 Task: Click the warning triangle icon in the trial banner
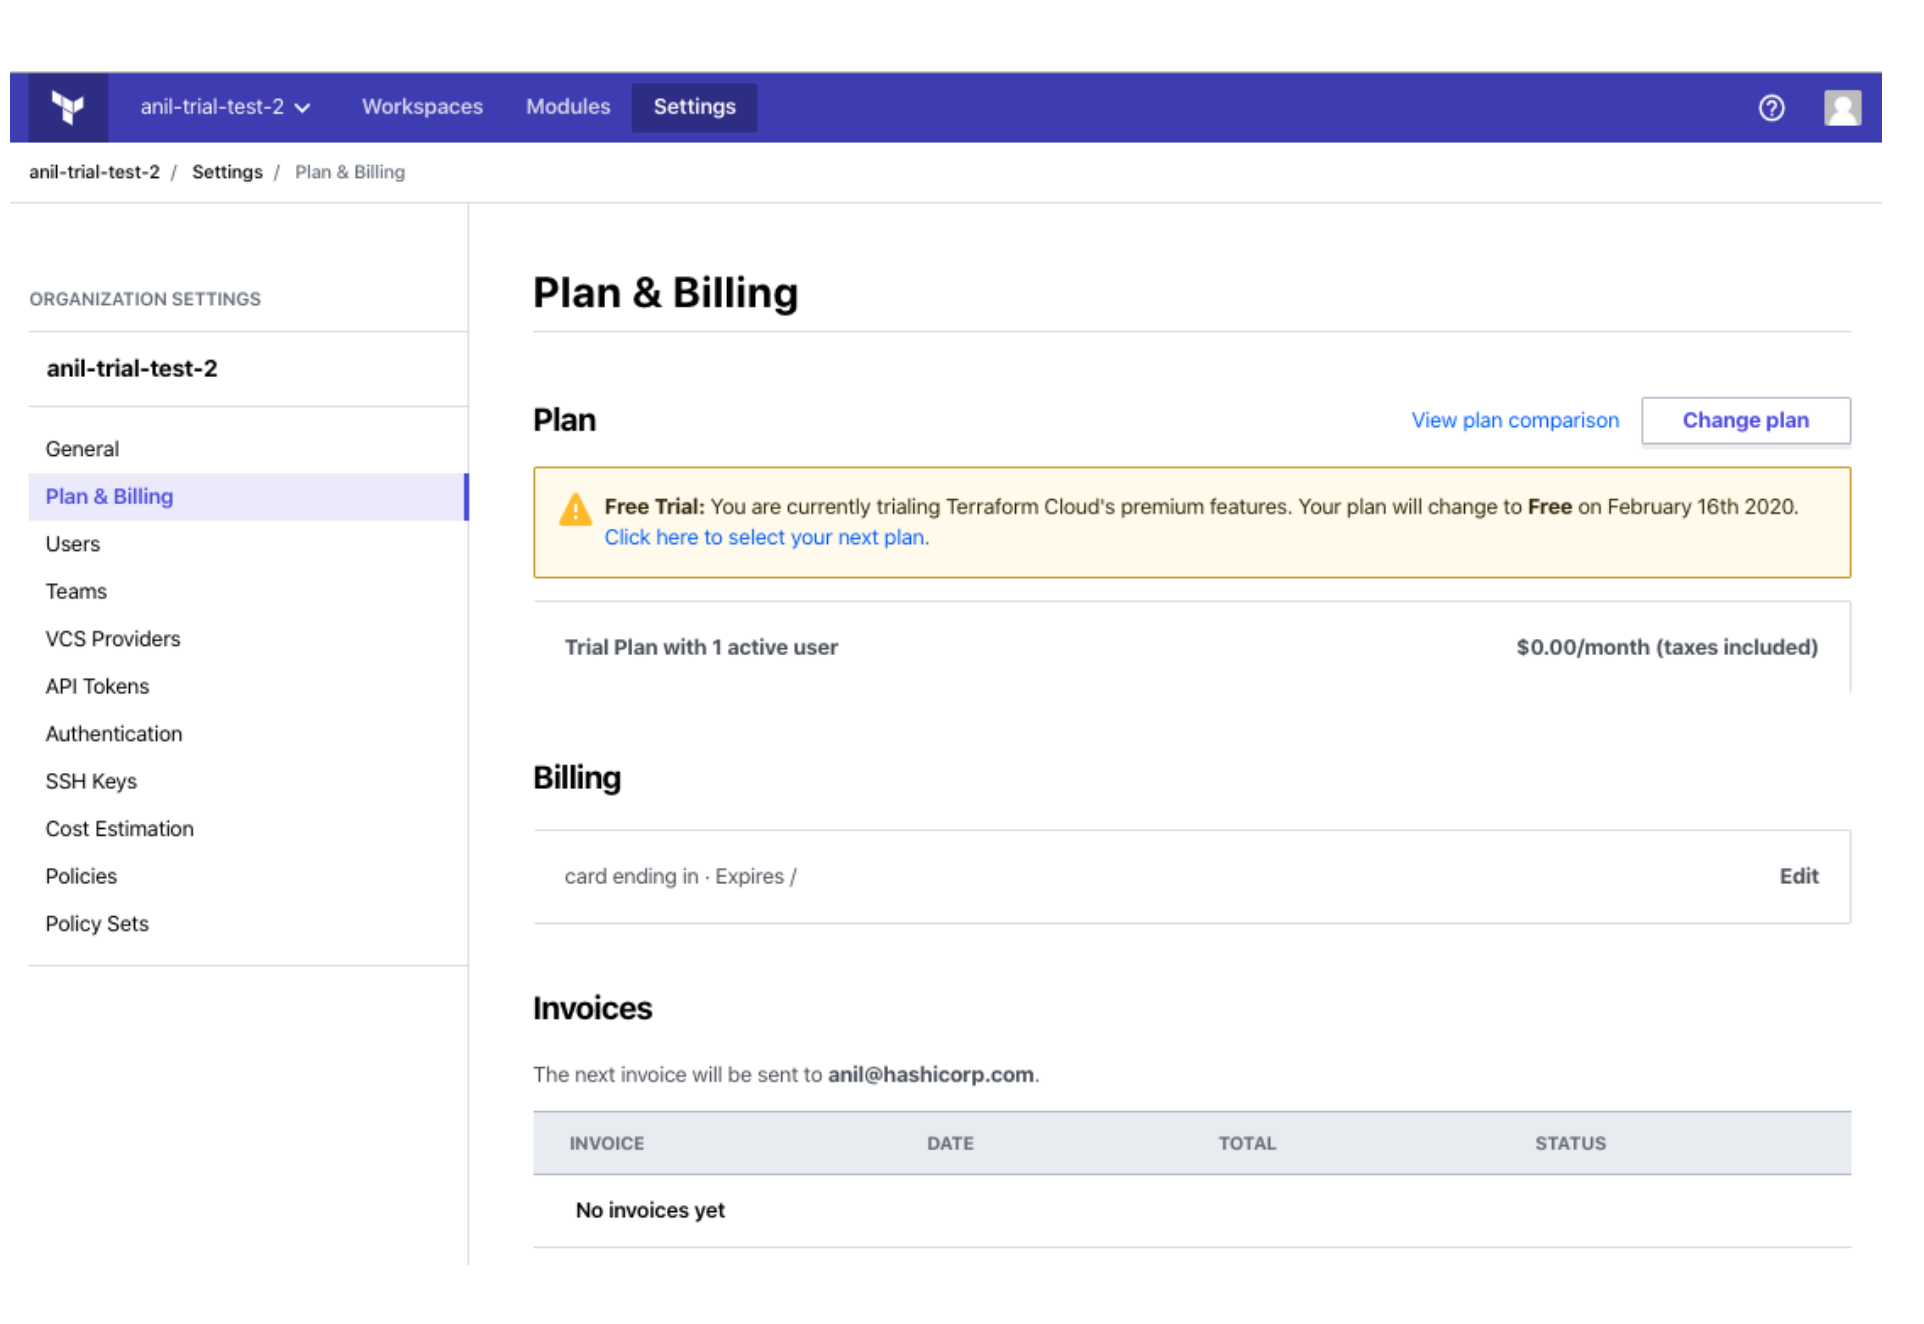(575, 510)
